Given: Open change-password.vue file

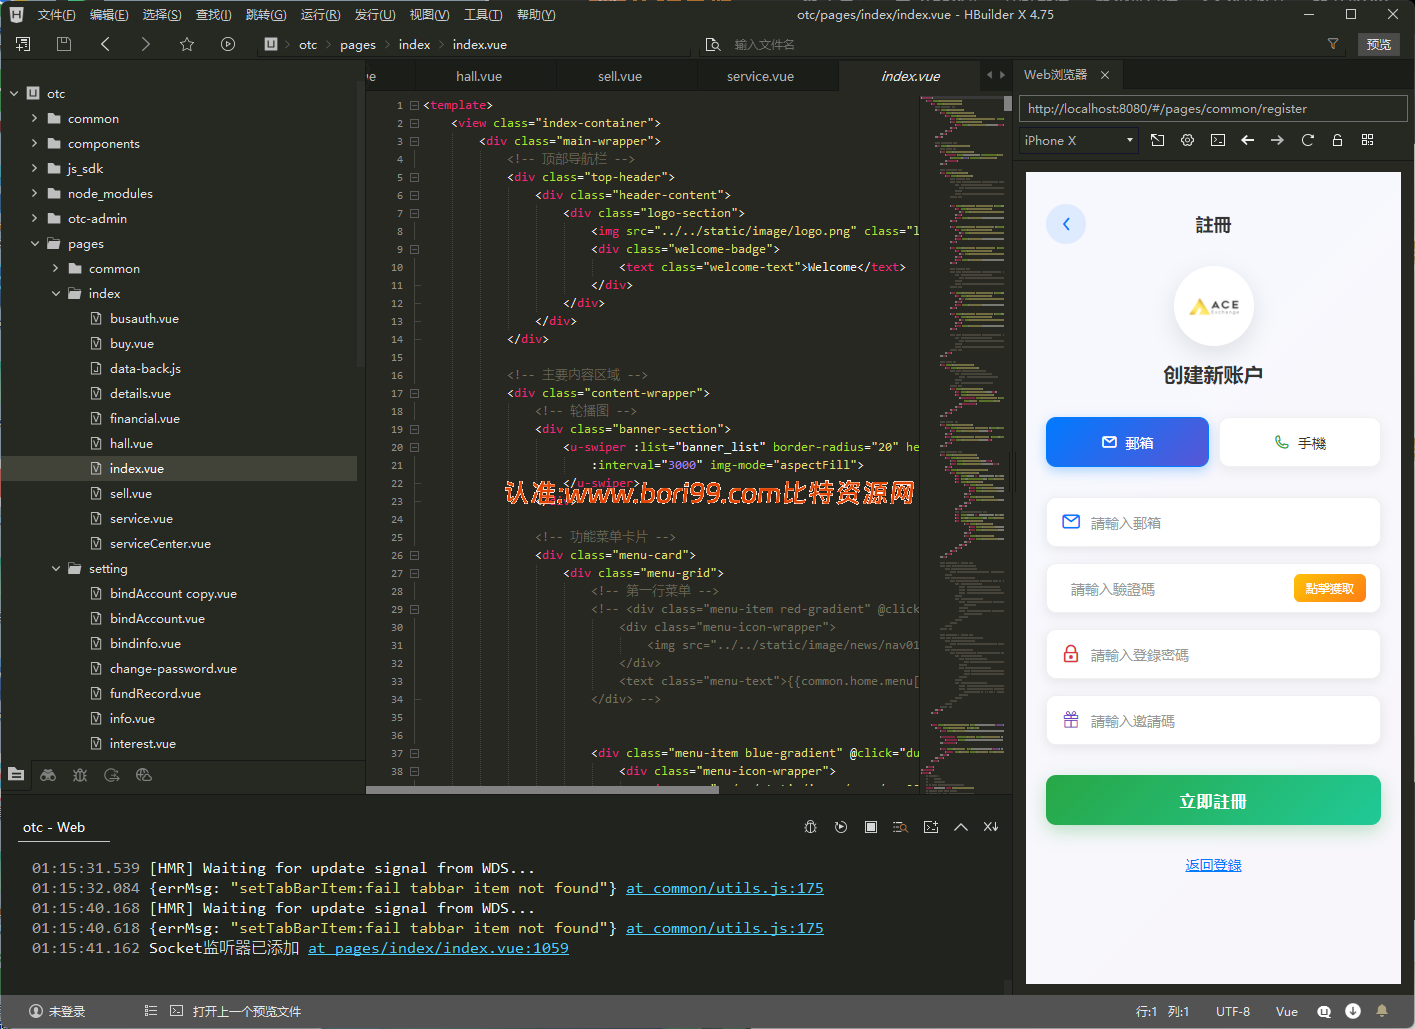Looking at the screenshot, I should tap(173, 669).
